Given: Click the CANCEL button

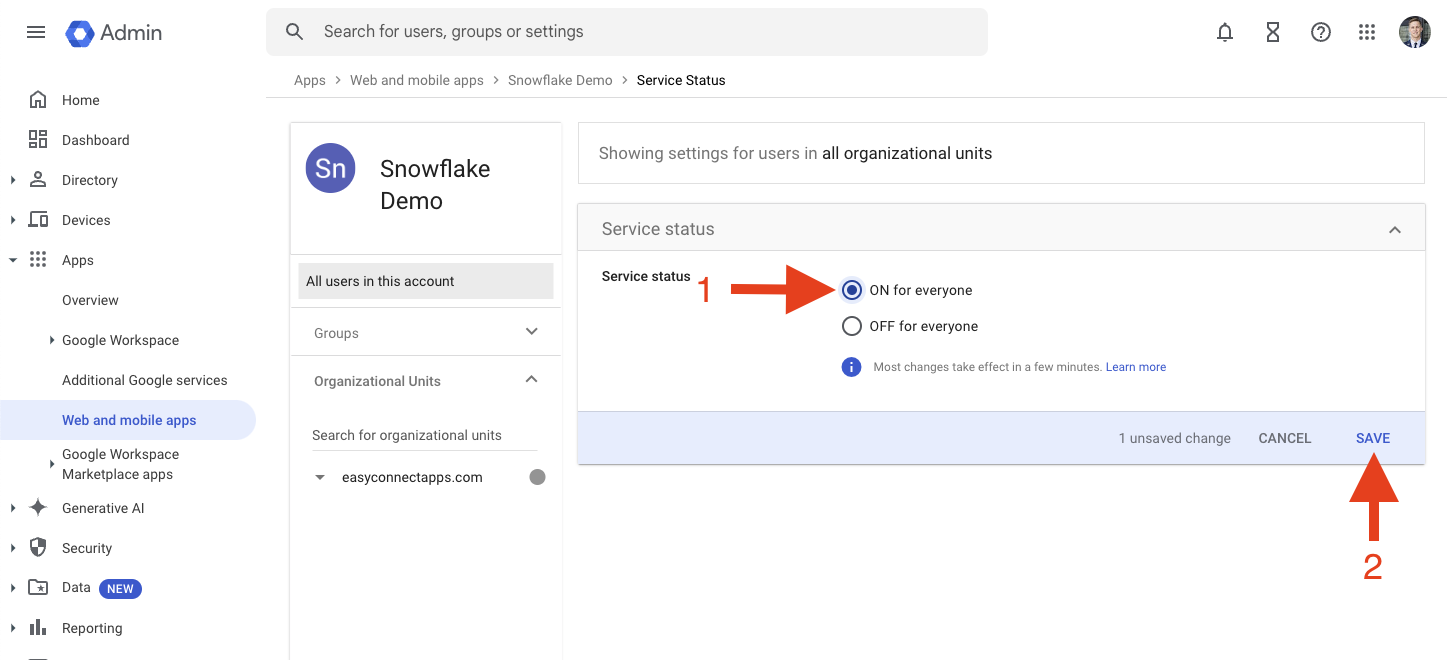Looking at the screenshot, I should 1284,438.
